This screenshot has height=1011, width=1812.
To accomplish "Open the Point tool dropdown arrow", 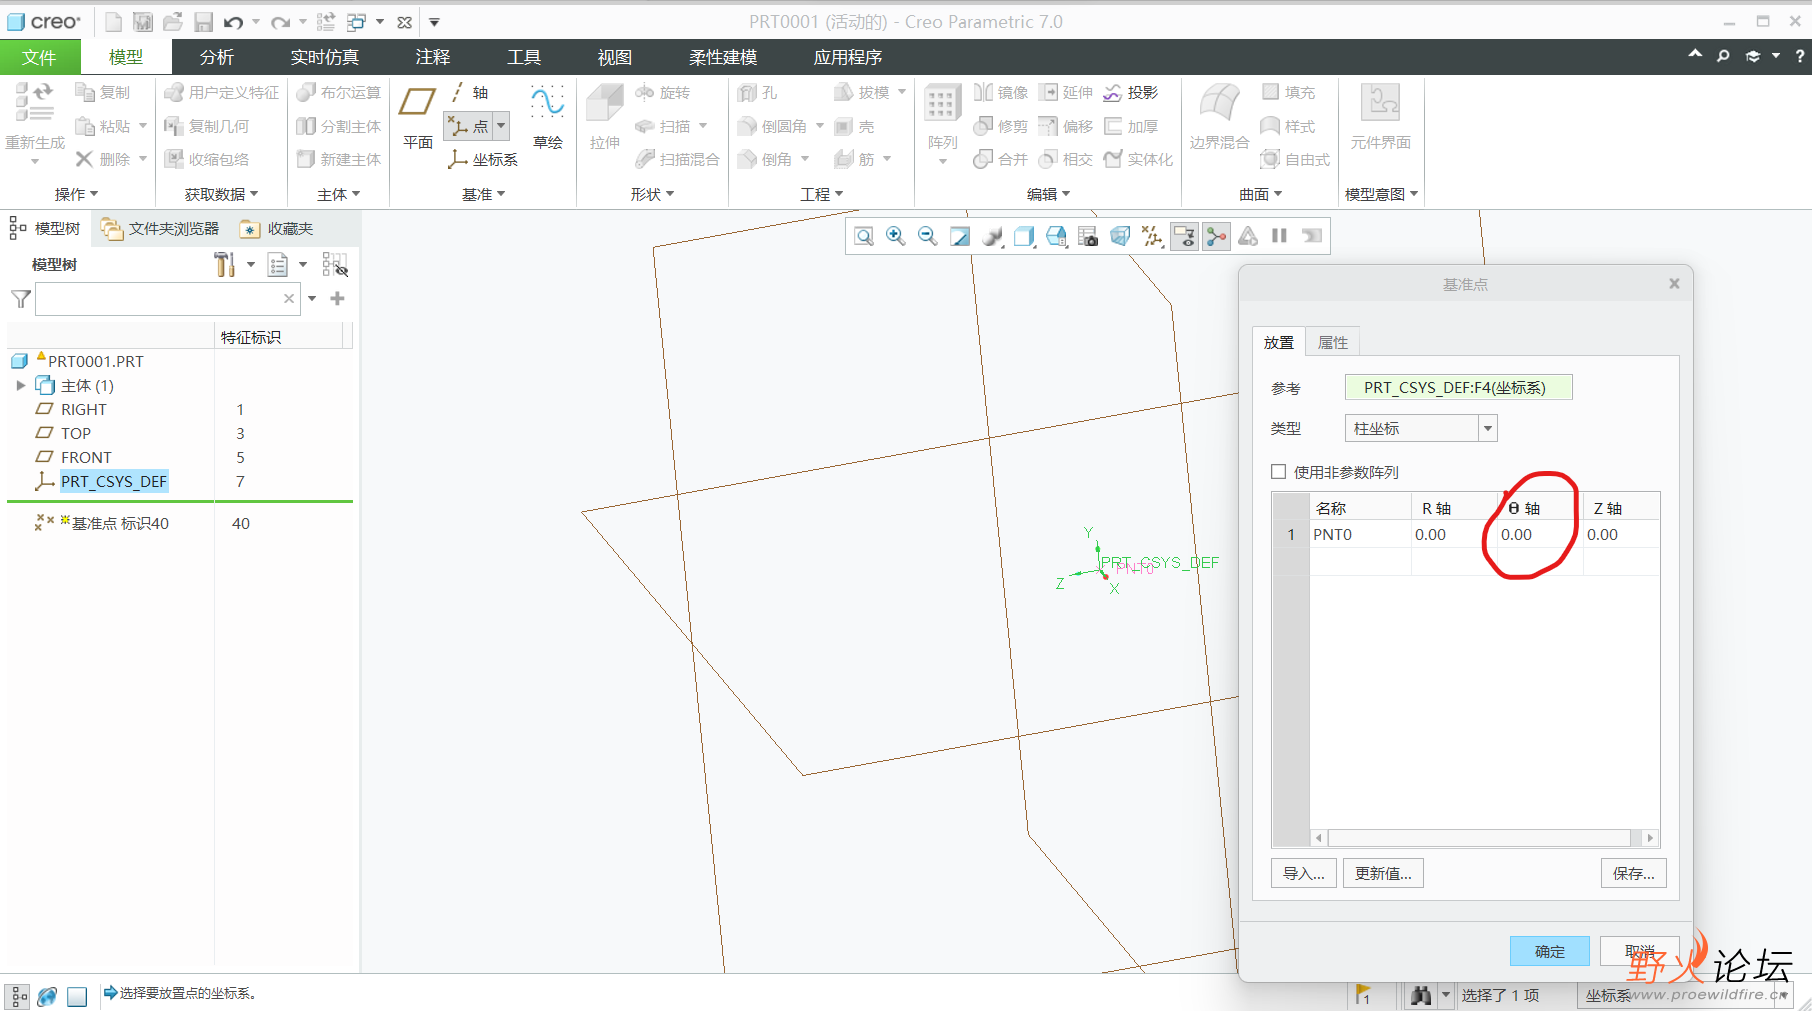I will click(x=501, y=126).
